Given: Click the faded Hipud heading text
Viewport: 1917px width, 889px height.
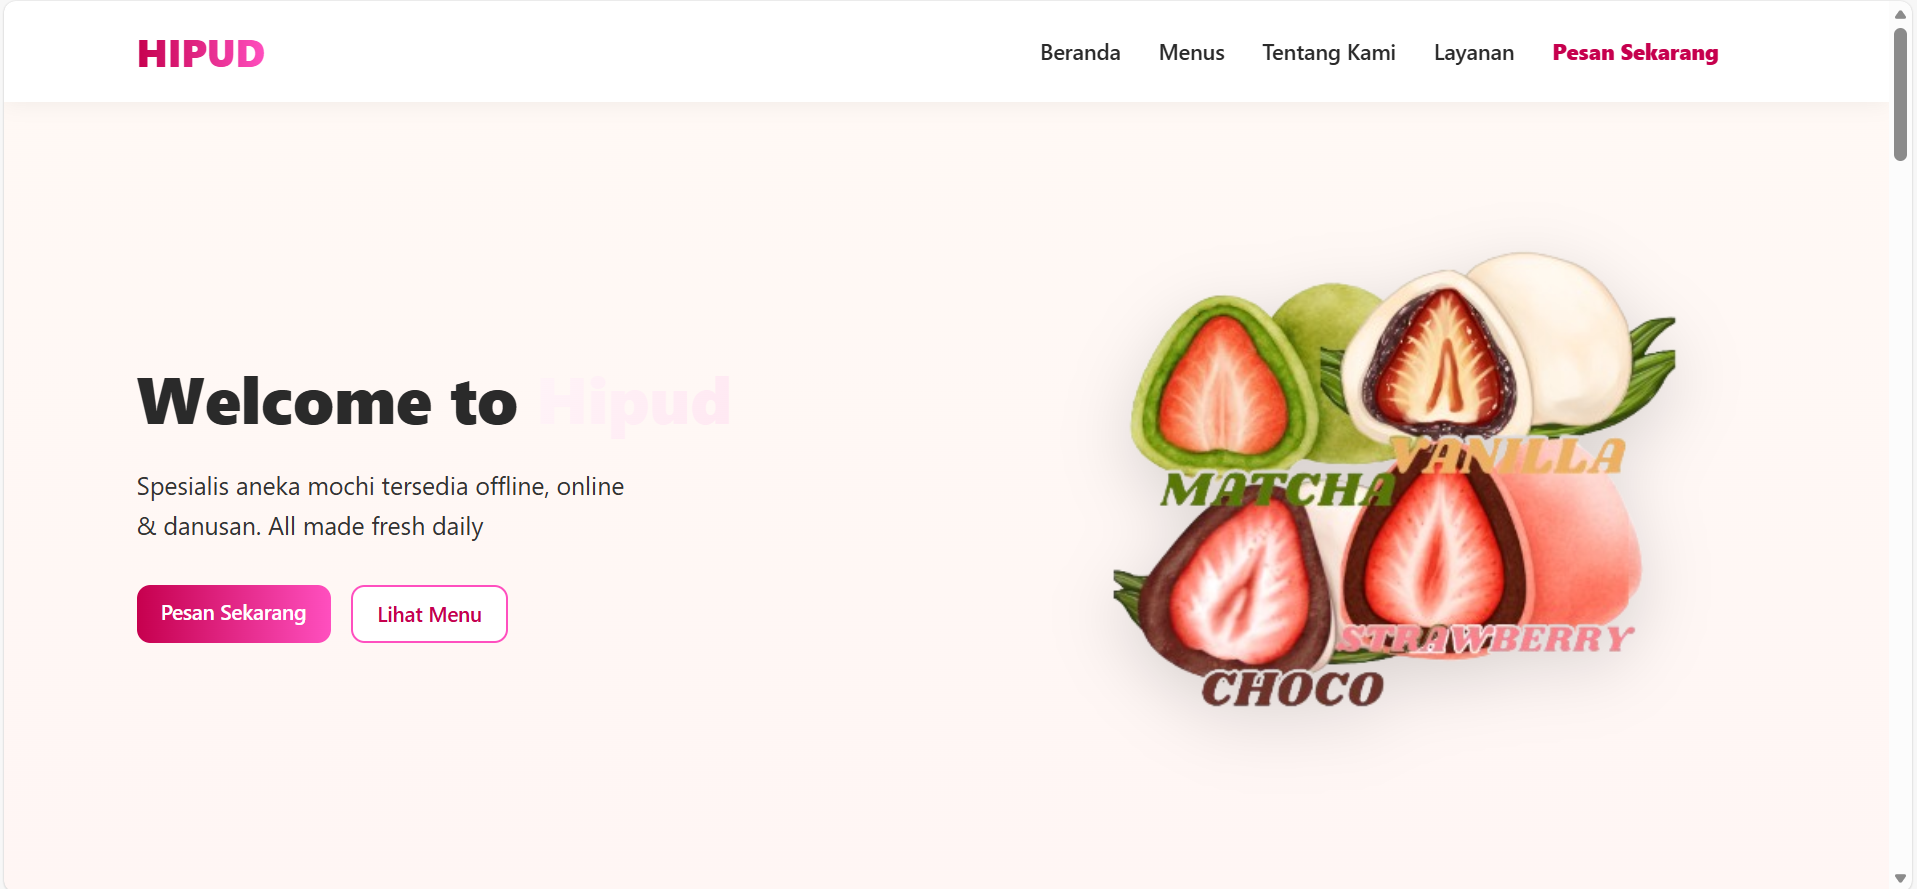Looking at the screenshot, I should 634,402.
